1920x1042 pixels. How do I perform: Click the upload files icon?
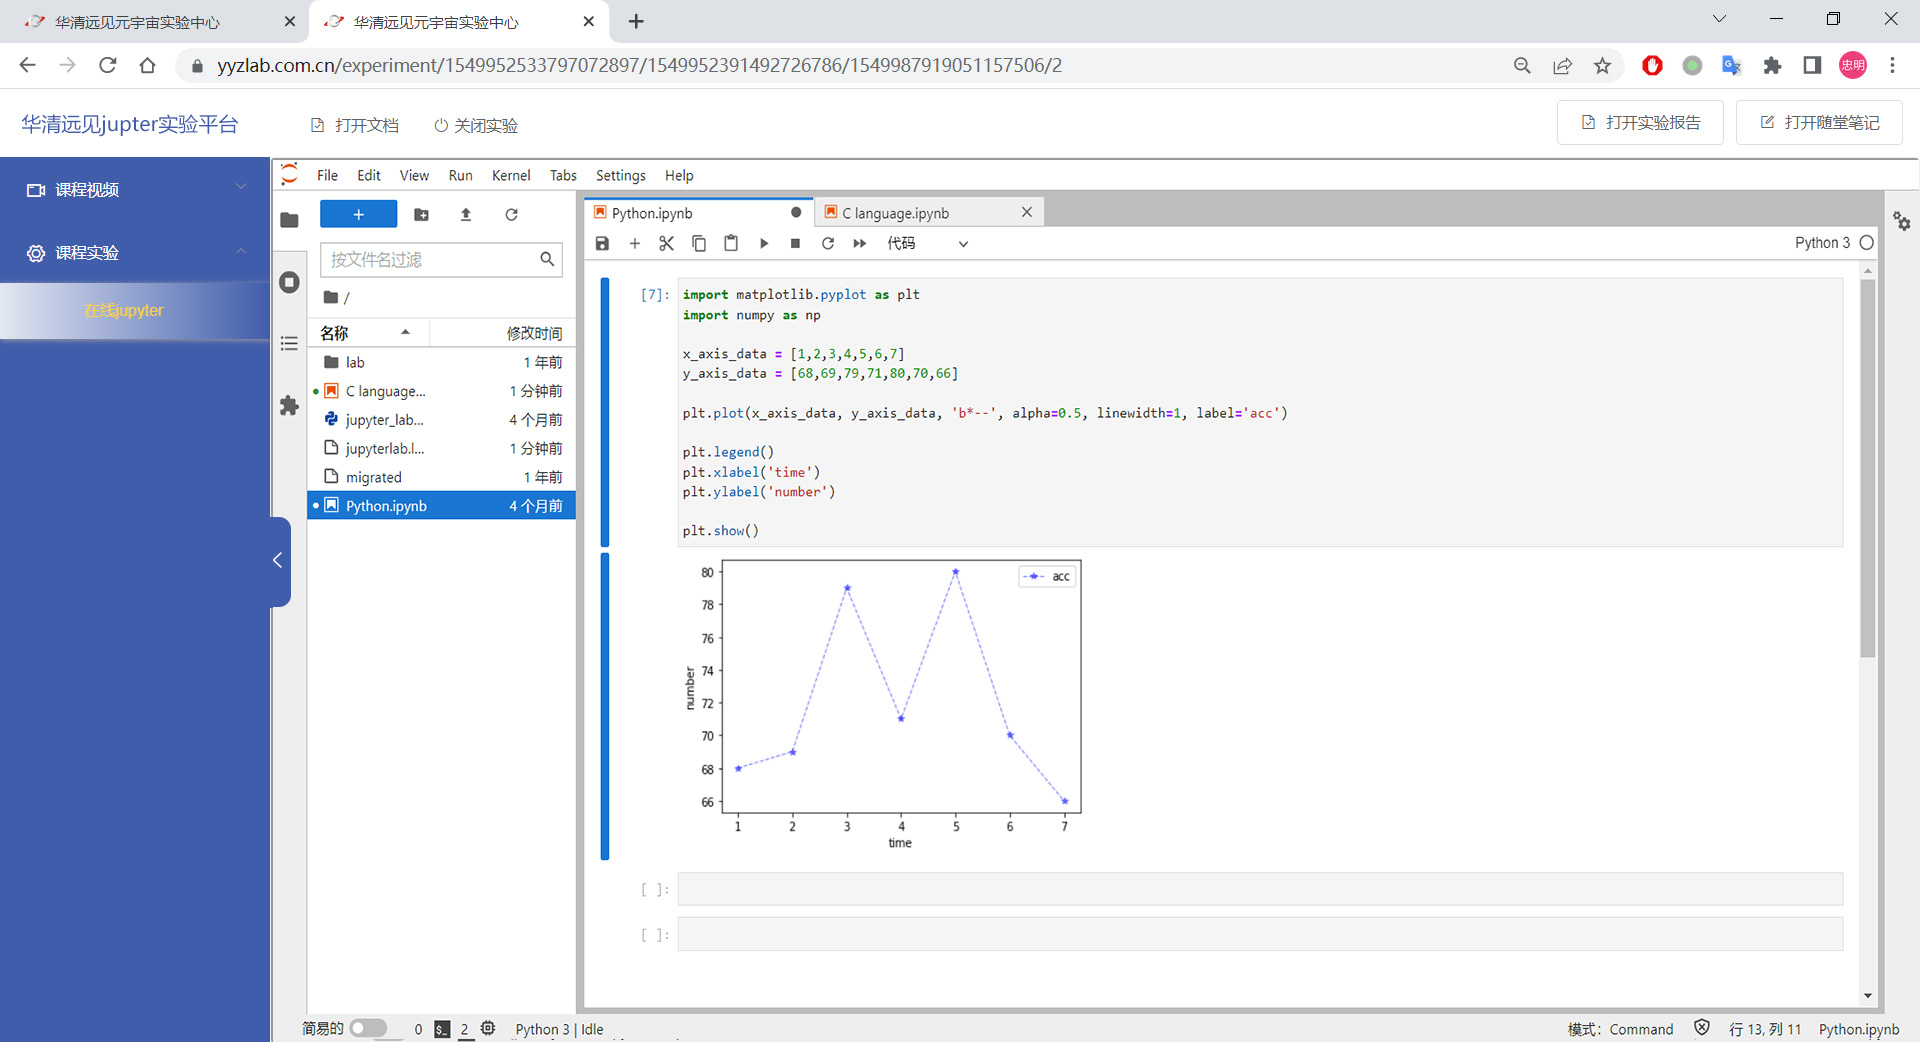(x=466, y=214)
